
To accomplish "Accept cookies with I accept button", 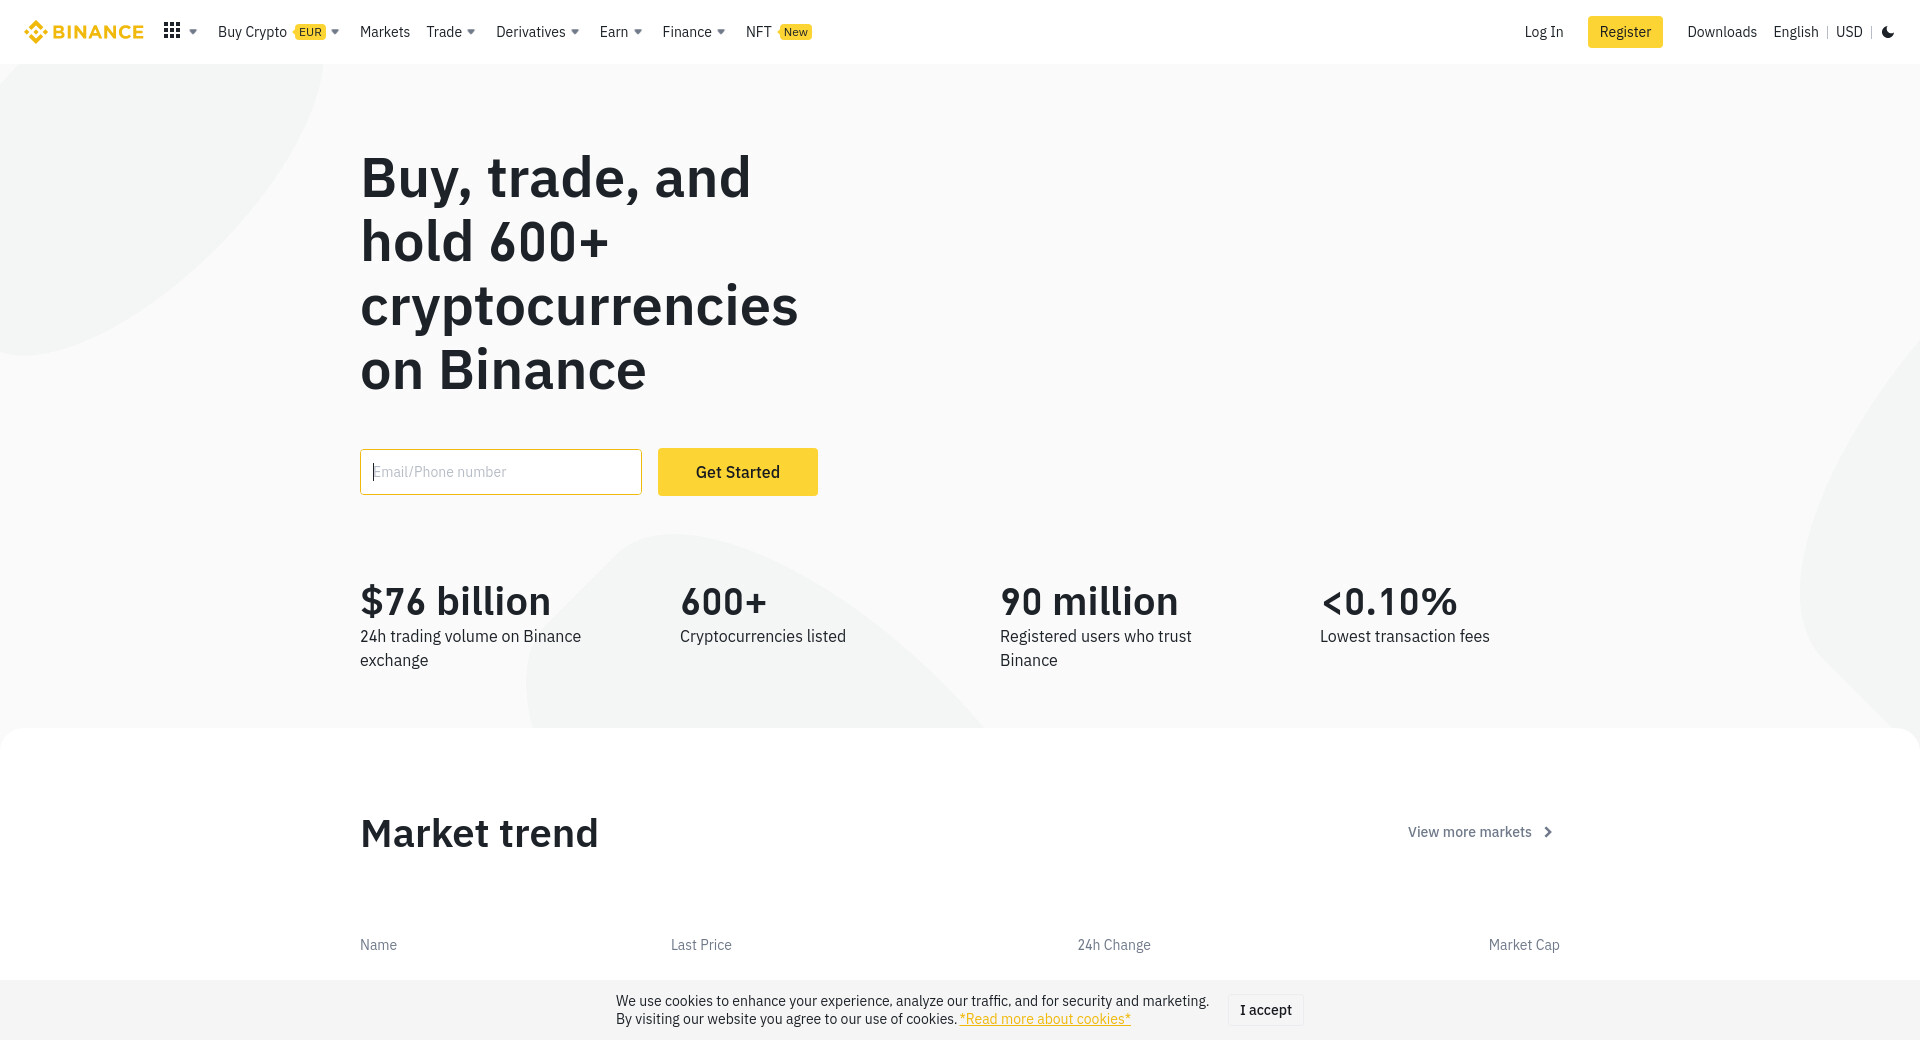I will (1266, 1010).
